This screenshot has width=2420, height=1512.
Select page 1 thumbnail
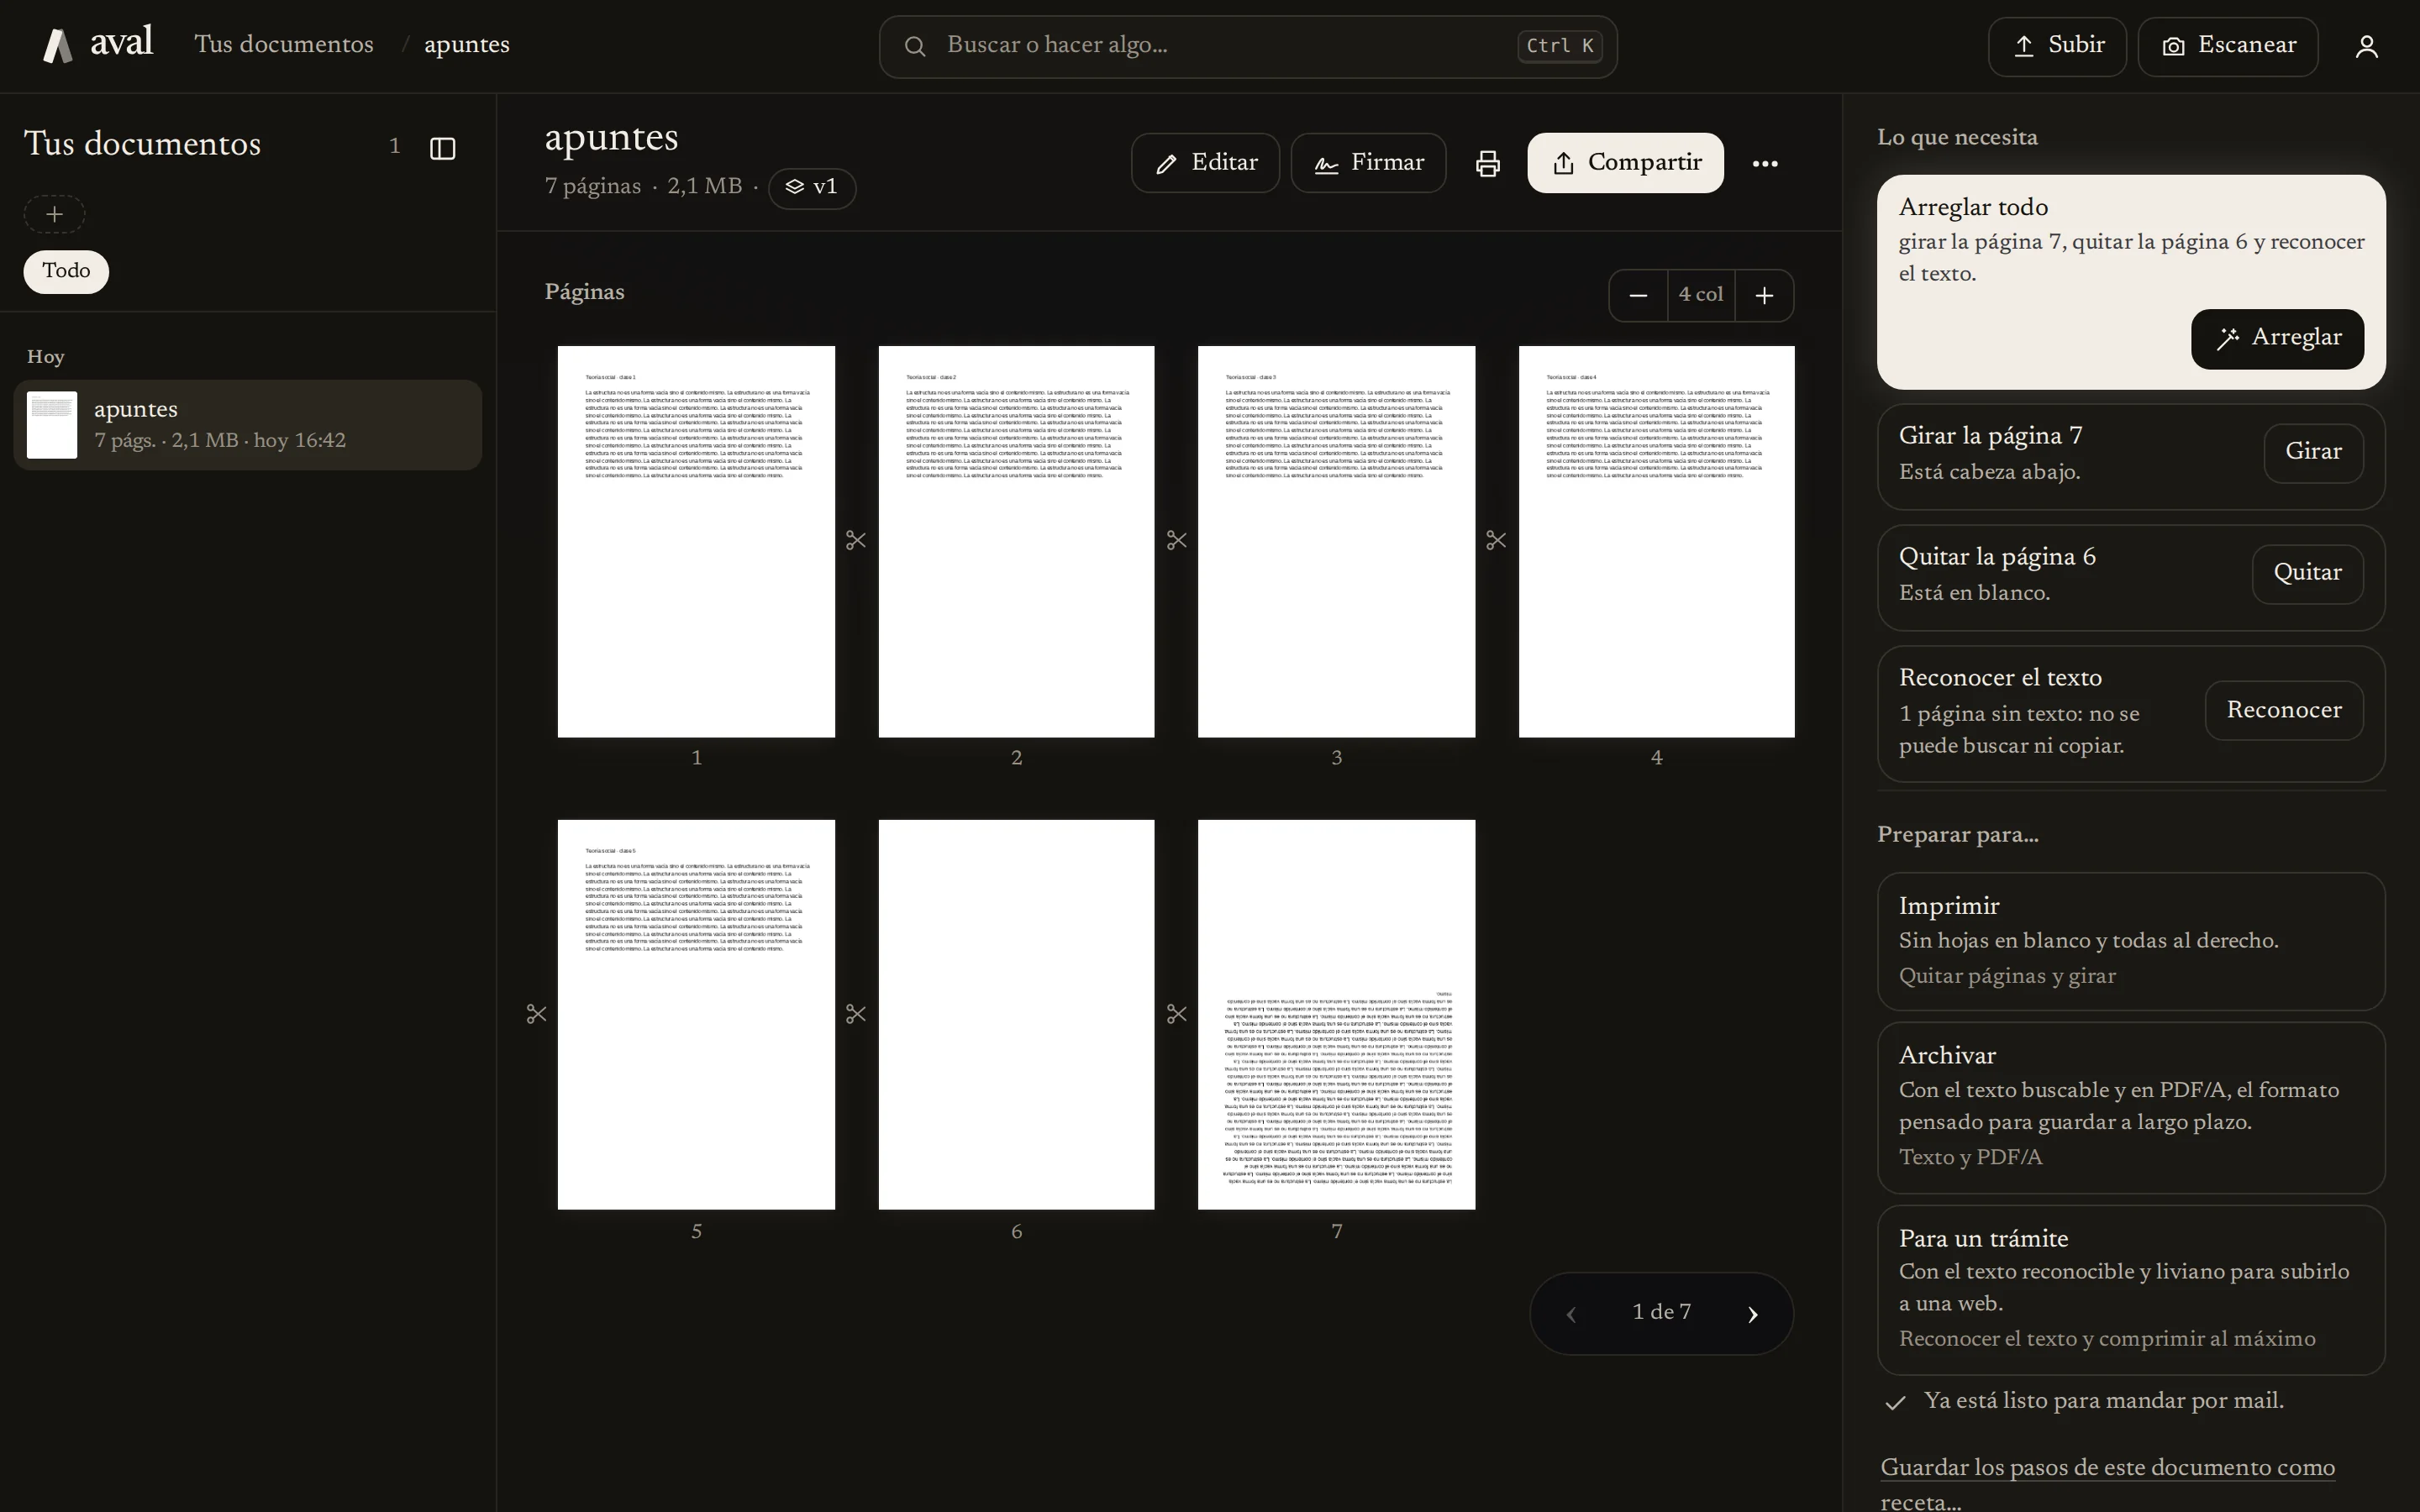(x=696, y=542)
